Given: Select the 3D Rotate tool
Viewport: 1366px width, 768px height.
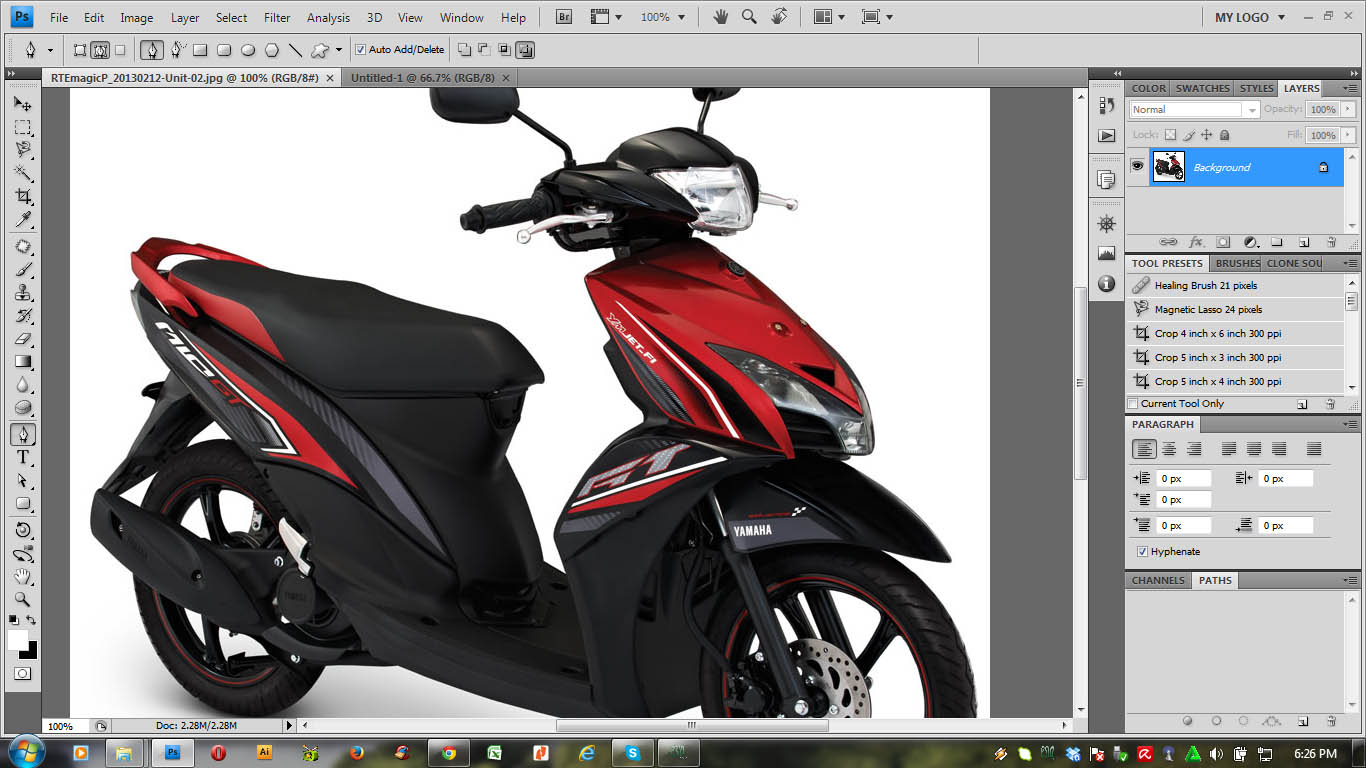Looking at the screenshot, I should [22, 530].
